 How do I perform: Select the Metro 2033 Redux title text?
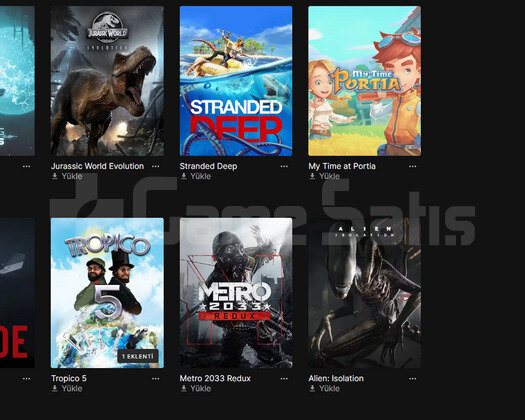[215, 378]
